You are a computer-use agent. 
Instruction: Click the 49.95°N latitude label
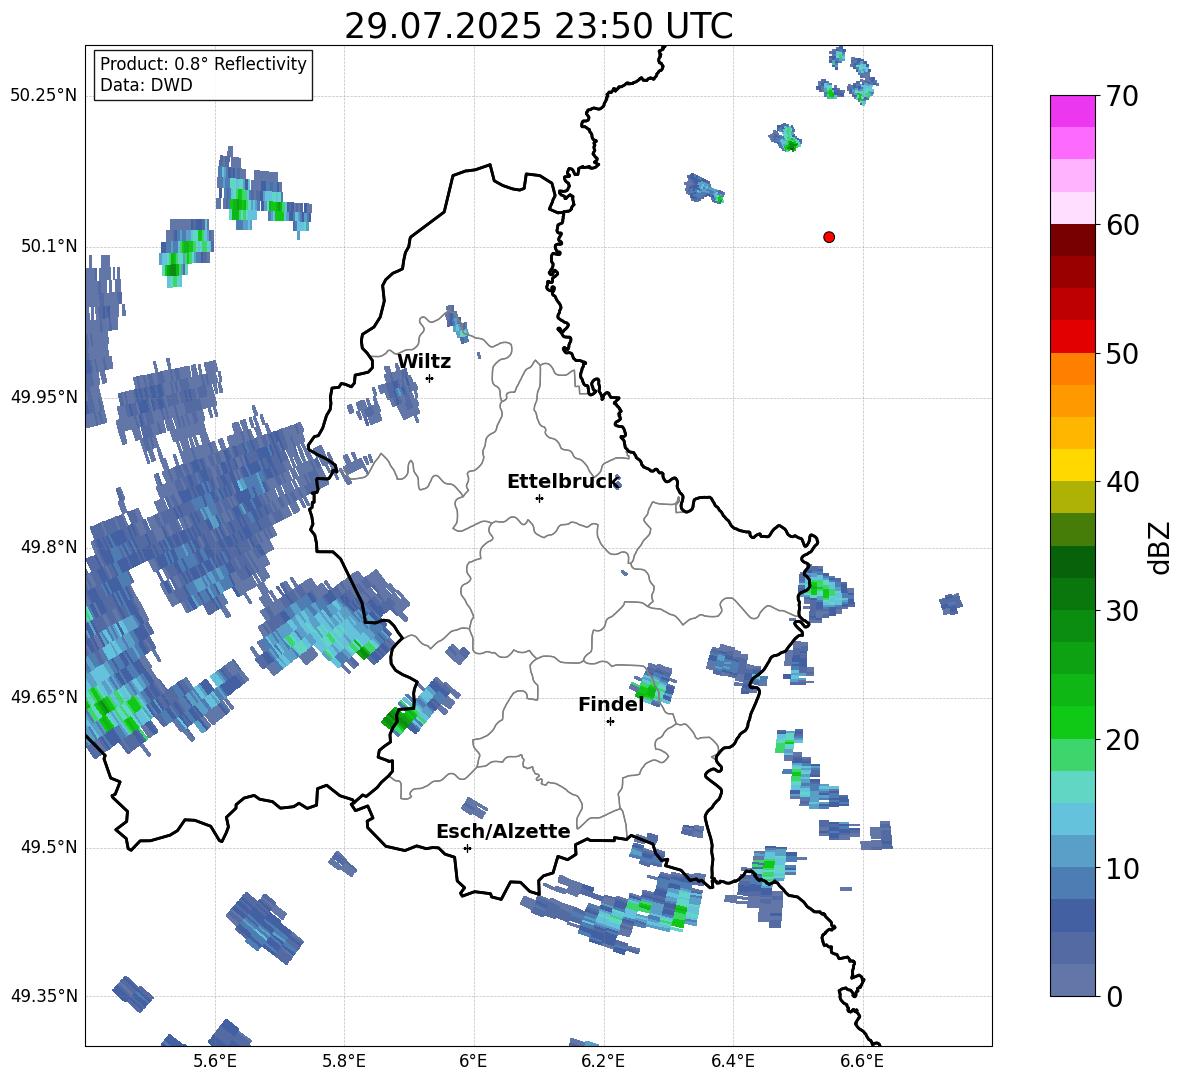[44, 396]
